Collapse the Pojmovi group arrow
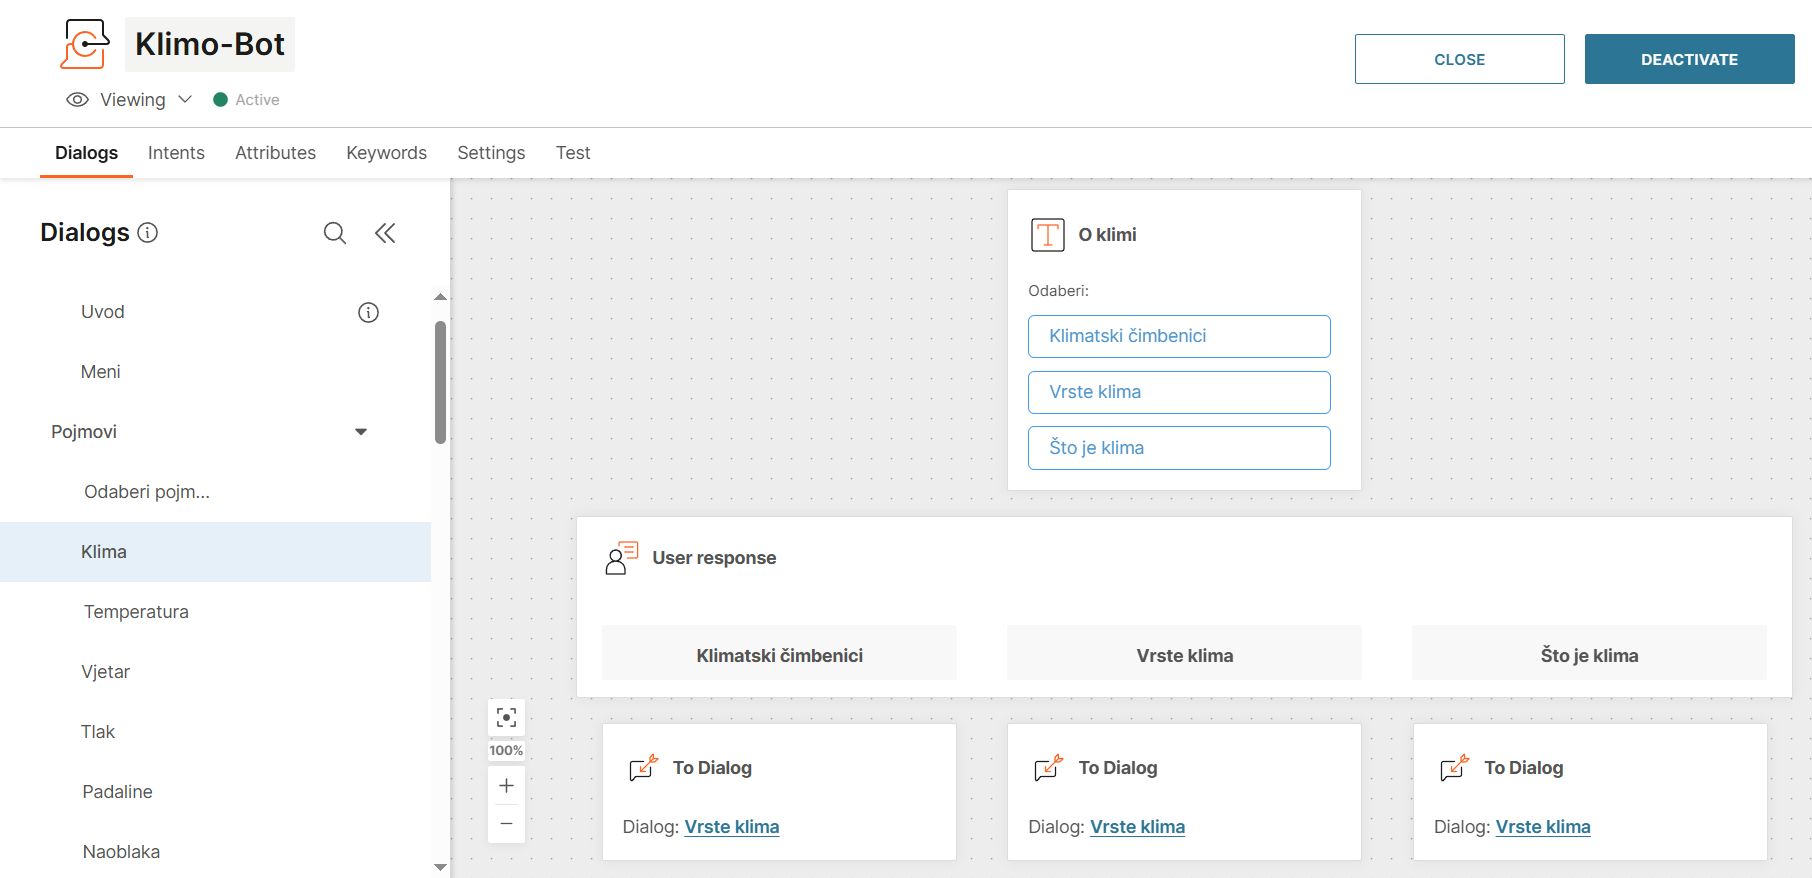 361,432
